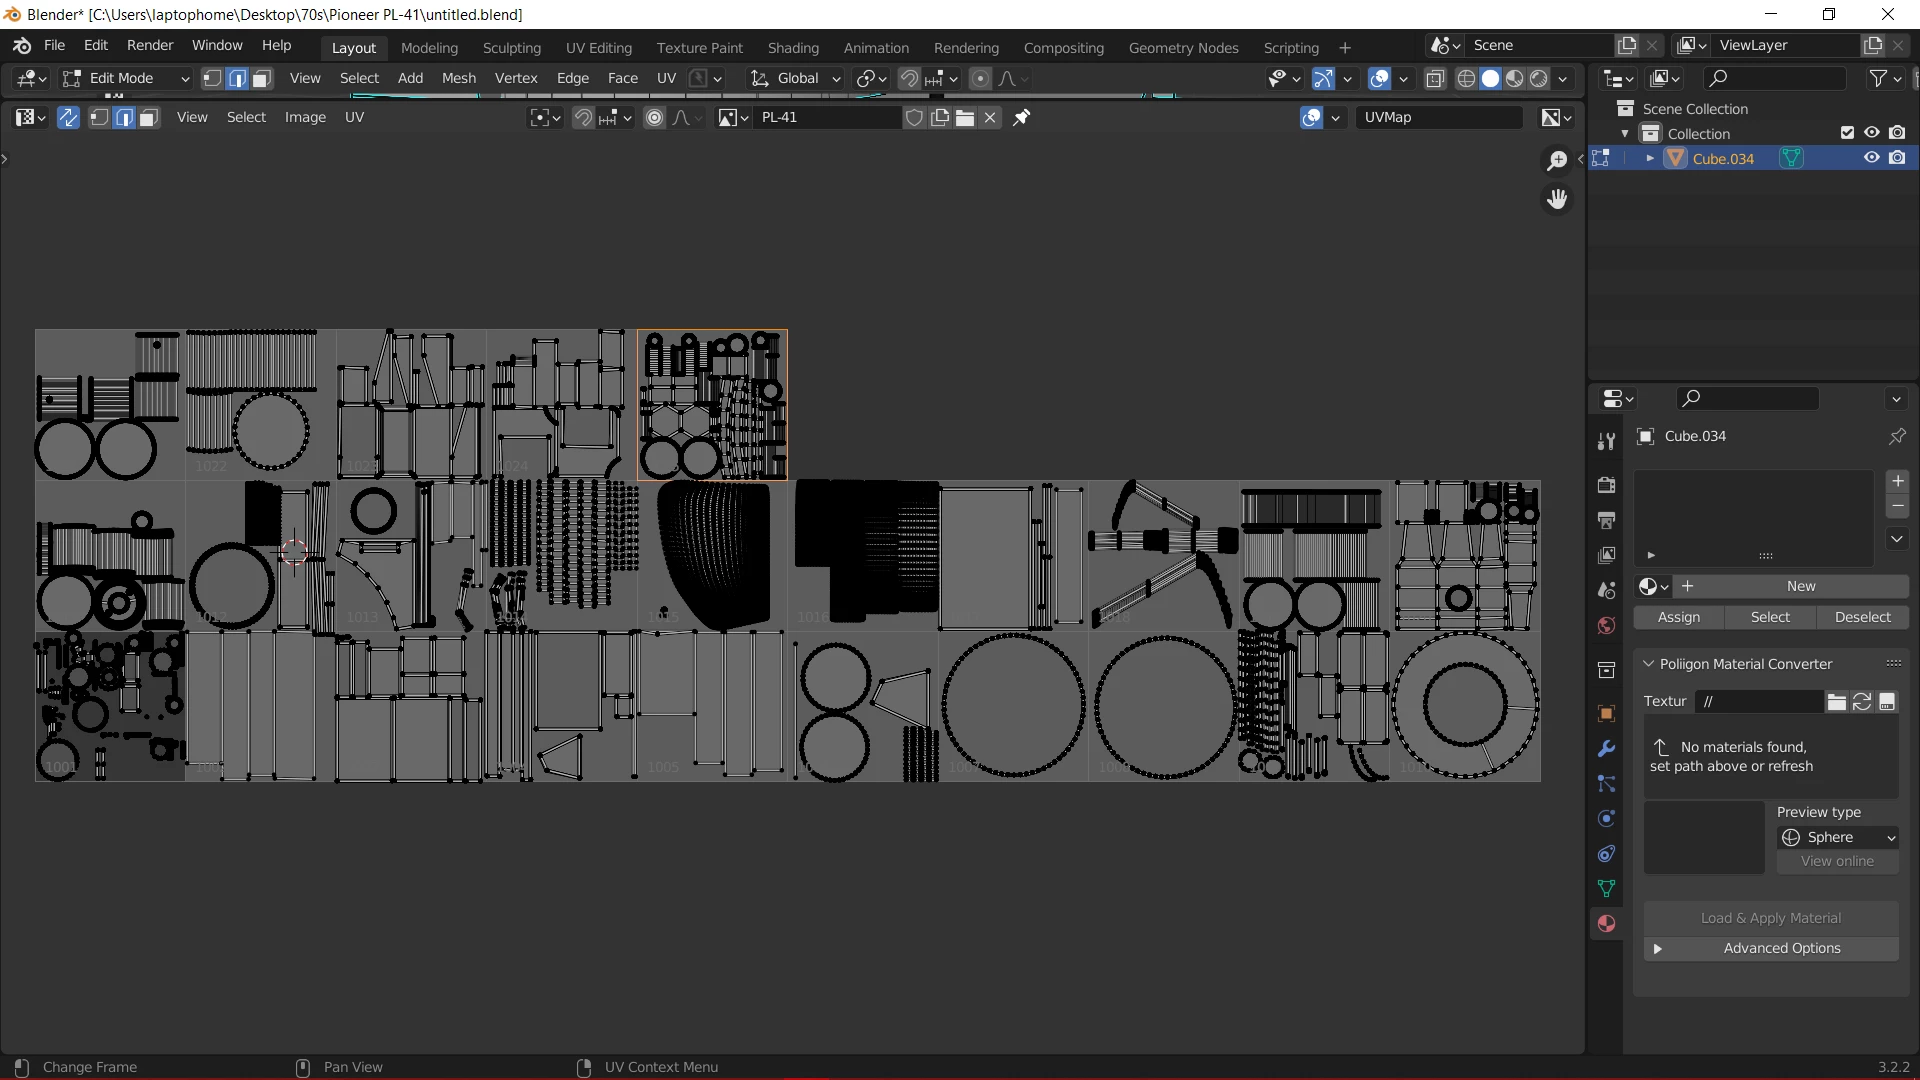Open the Sphere preview type dropdown
Screen dimensions: 1920x1080
(x=1838, y=837)
